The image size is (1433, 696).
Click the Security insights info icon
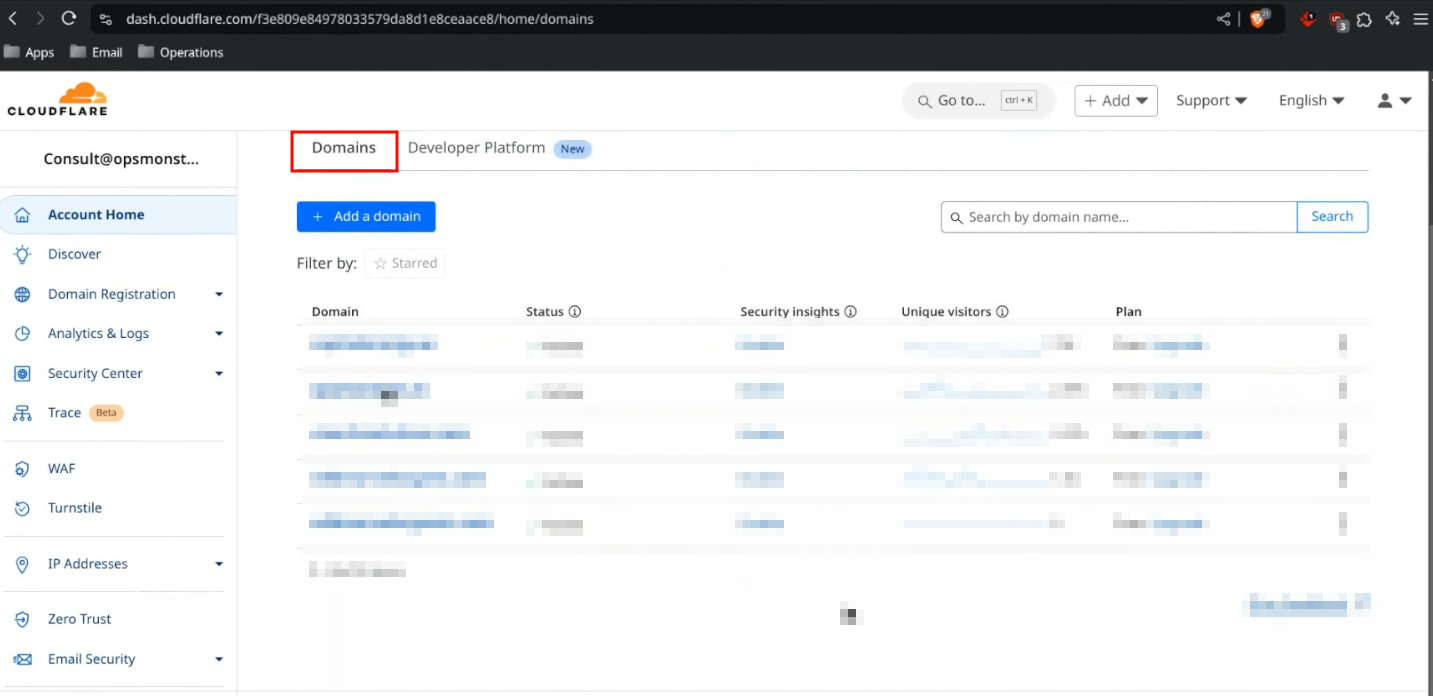point(851,312)
